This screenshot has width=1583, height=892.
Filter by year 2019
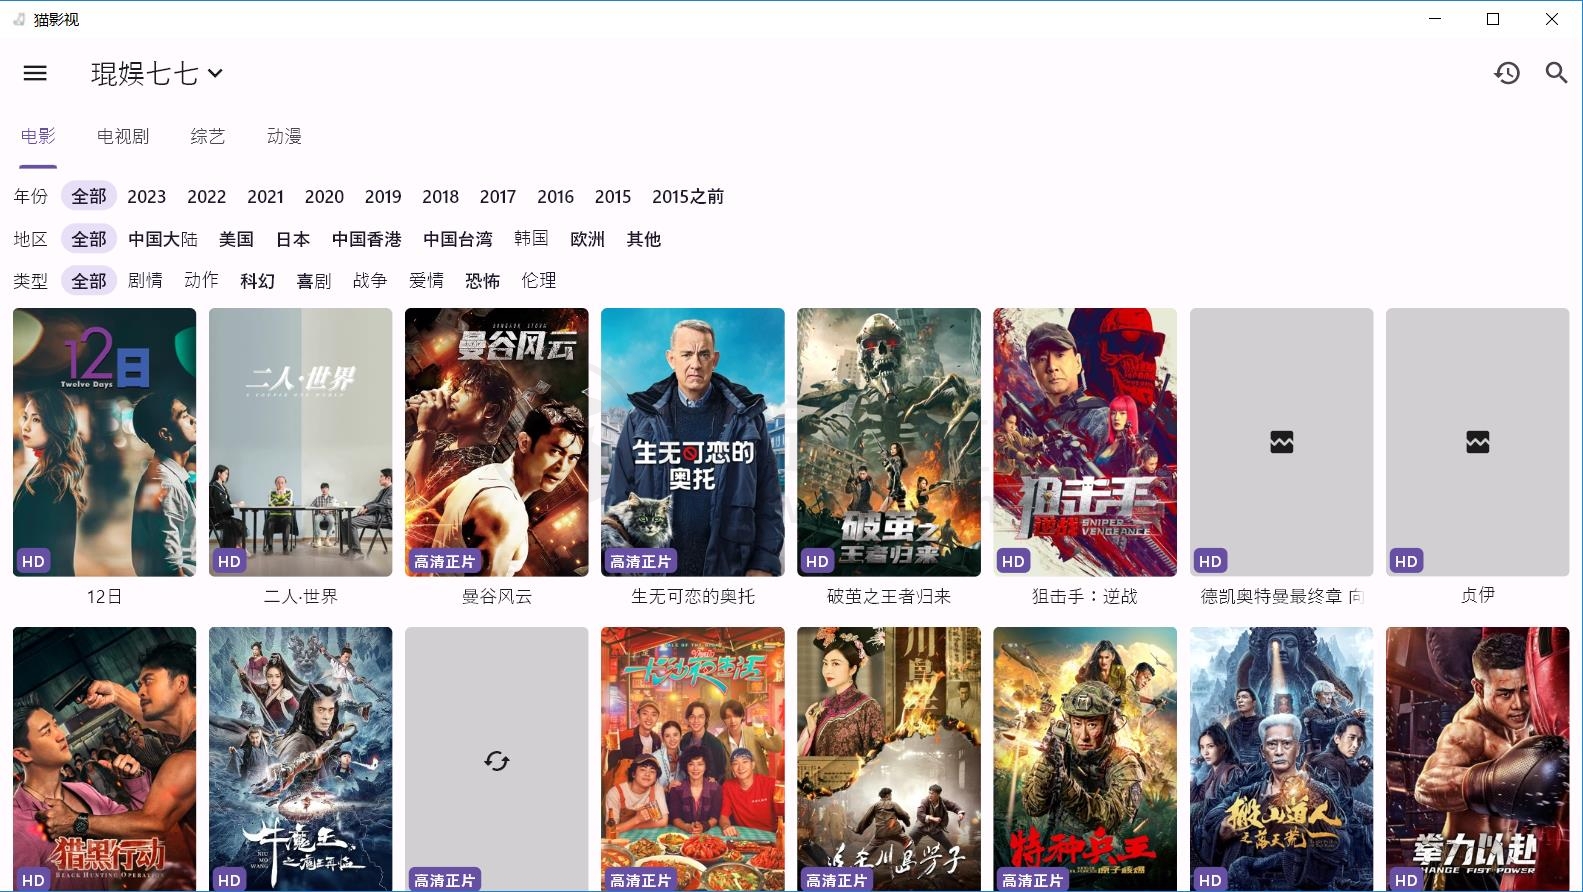tap(383, 197)
